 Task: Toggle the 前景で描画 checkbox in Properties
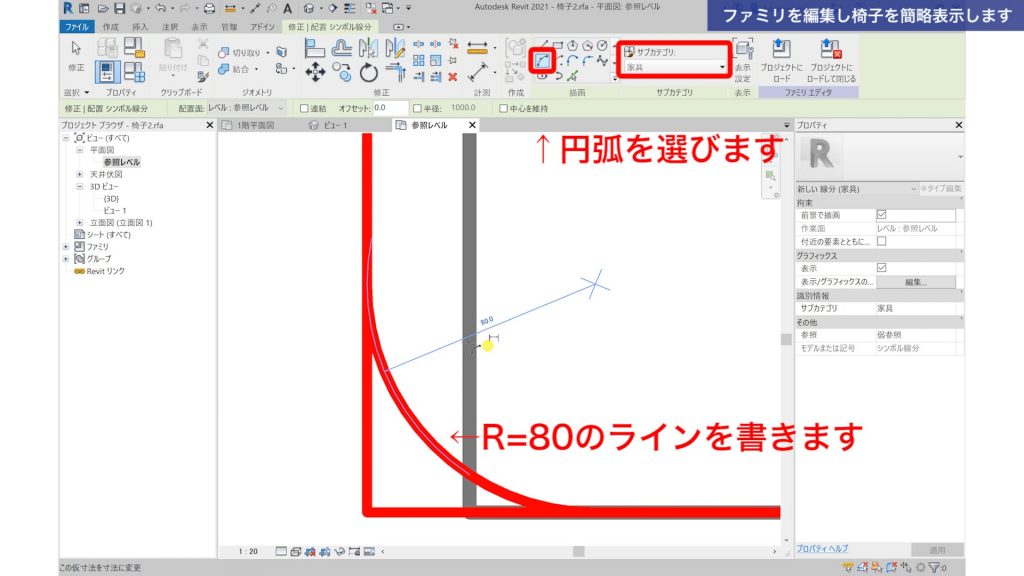(882, 214)
